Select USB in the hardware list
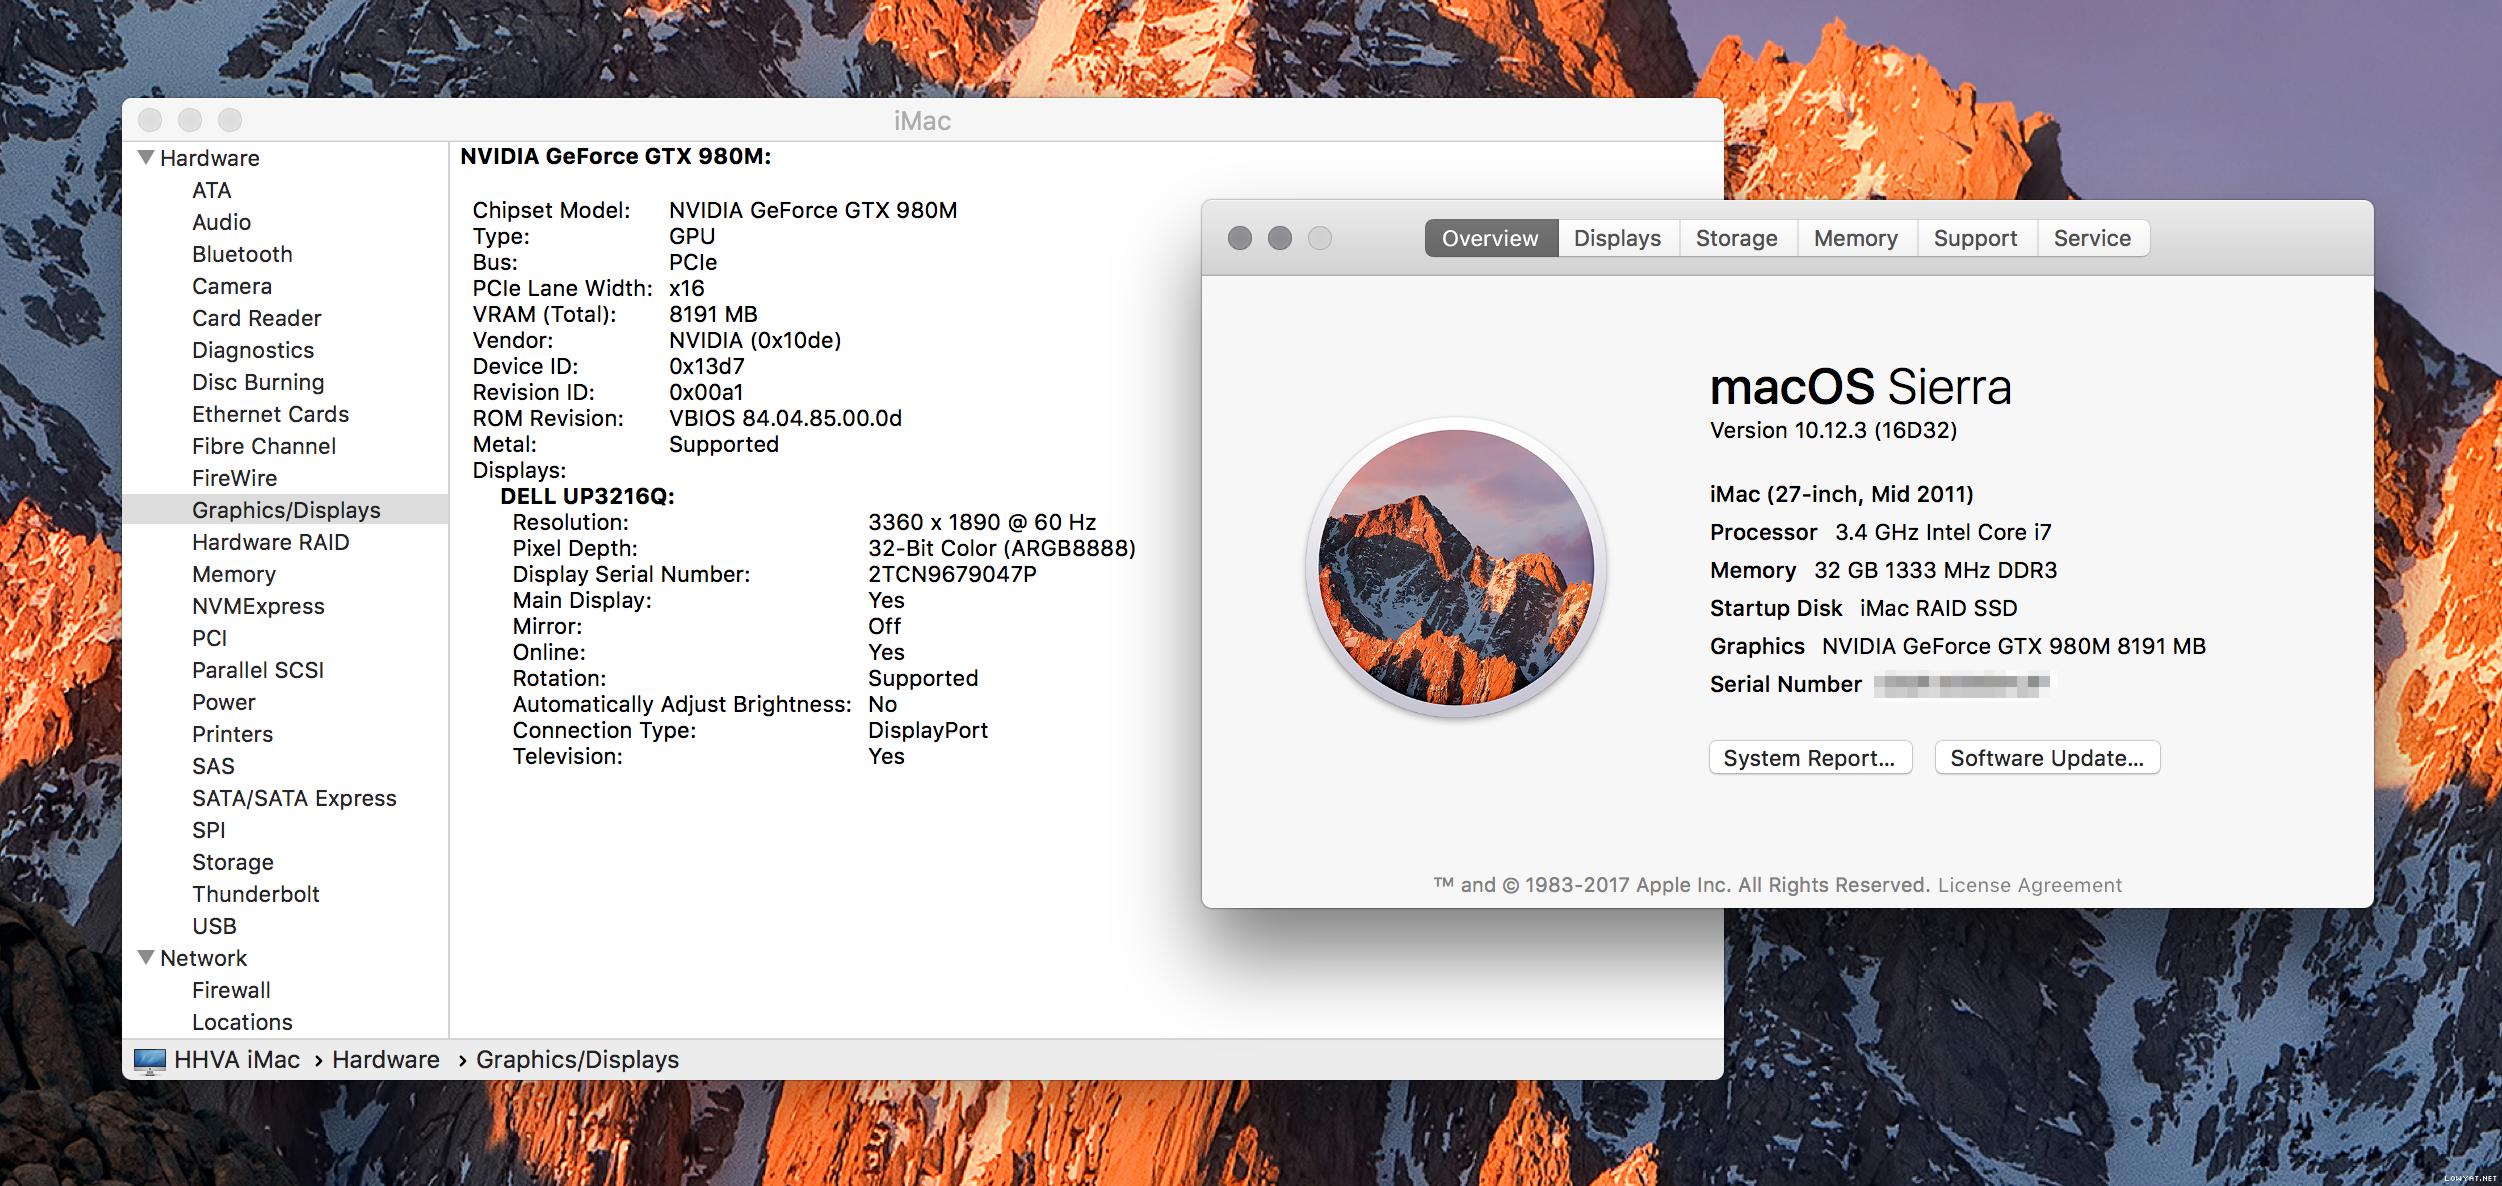 [x=214, y=926]
